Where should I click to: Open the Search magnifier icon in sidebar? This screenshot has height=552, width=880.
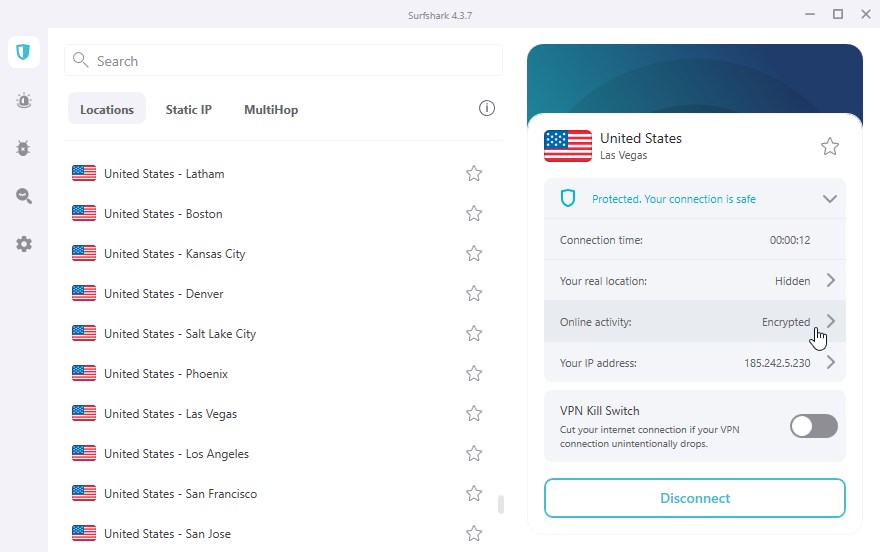[x=24, y=196]
